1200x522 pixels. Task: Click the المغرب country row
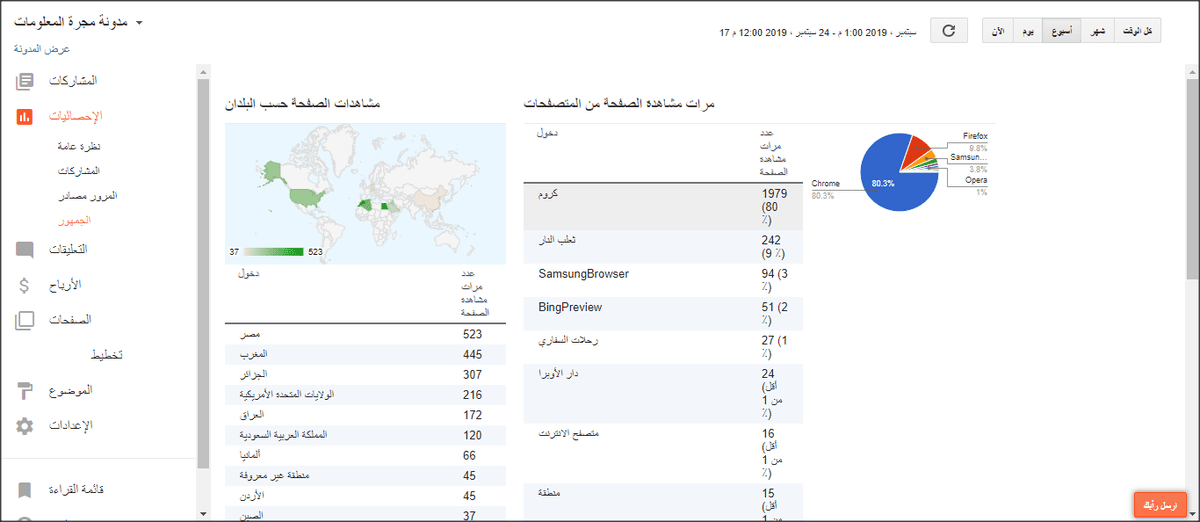pos(365,355)
